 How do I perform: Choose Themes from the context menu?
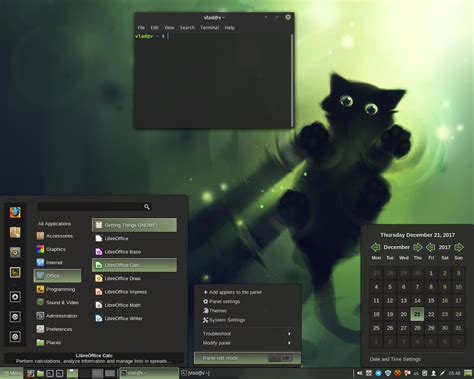[247, 311]
